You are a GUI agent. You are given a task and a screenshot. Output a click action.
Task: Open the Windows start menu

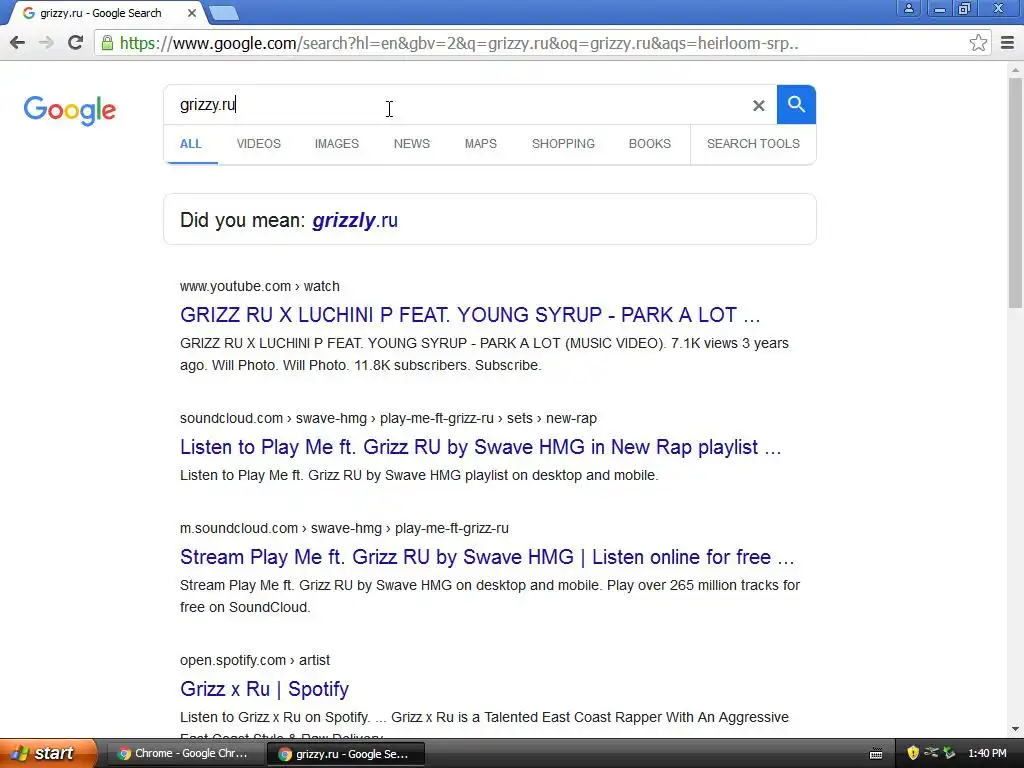tap(47, 753)
